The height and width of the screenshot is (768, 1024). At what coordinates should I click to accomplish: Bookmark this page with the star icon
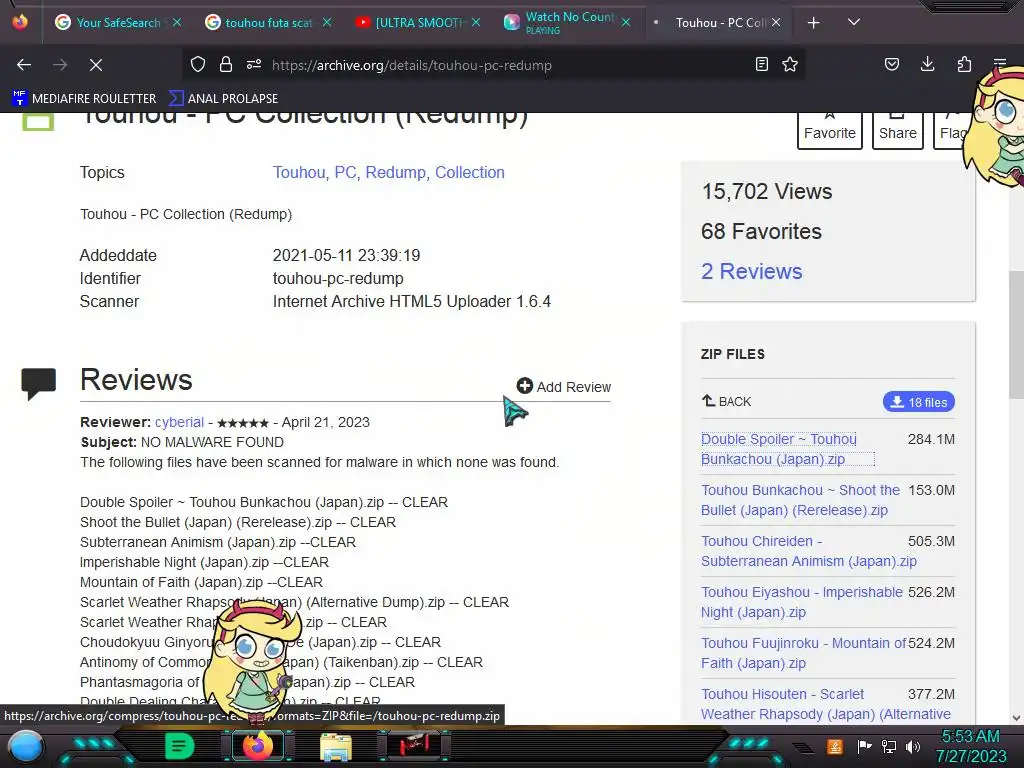[790, 64]
